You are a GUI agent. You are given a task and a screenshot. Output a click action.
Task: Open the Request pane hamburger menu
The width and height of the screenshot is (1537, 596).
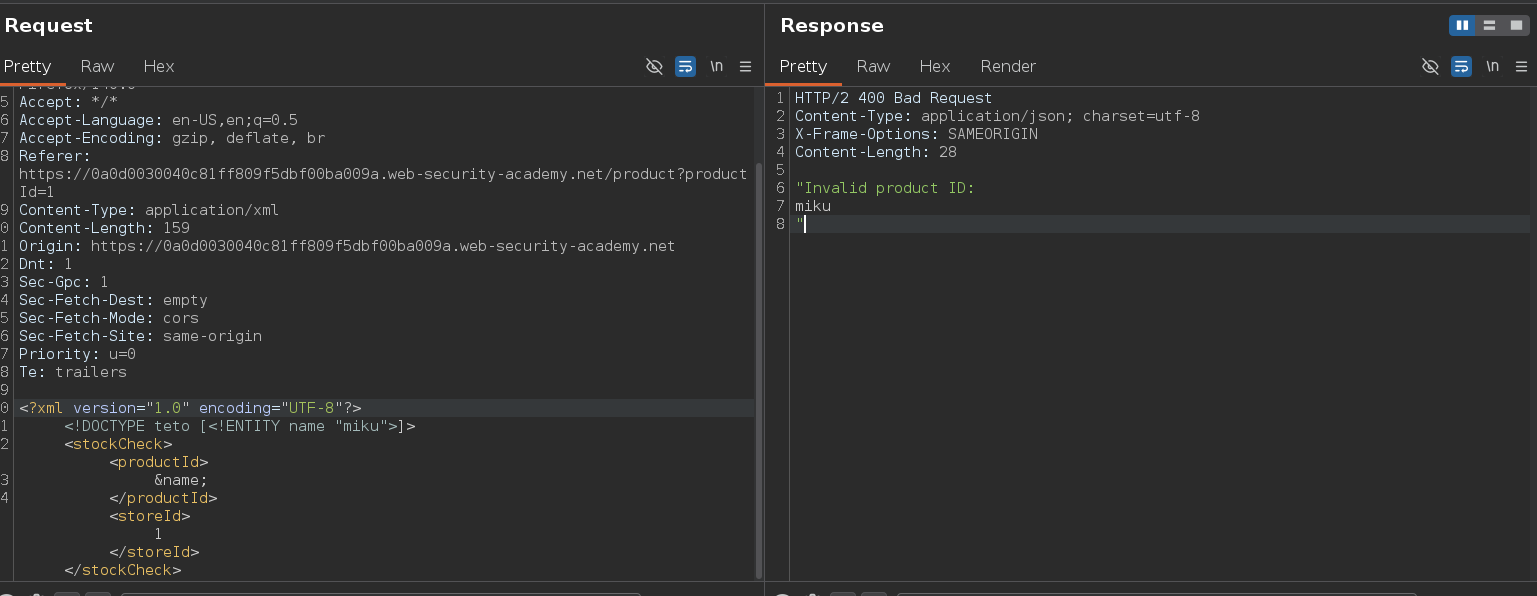coord(745,66)
